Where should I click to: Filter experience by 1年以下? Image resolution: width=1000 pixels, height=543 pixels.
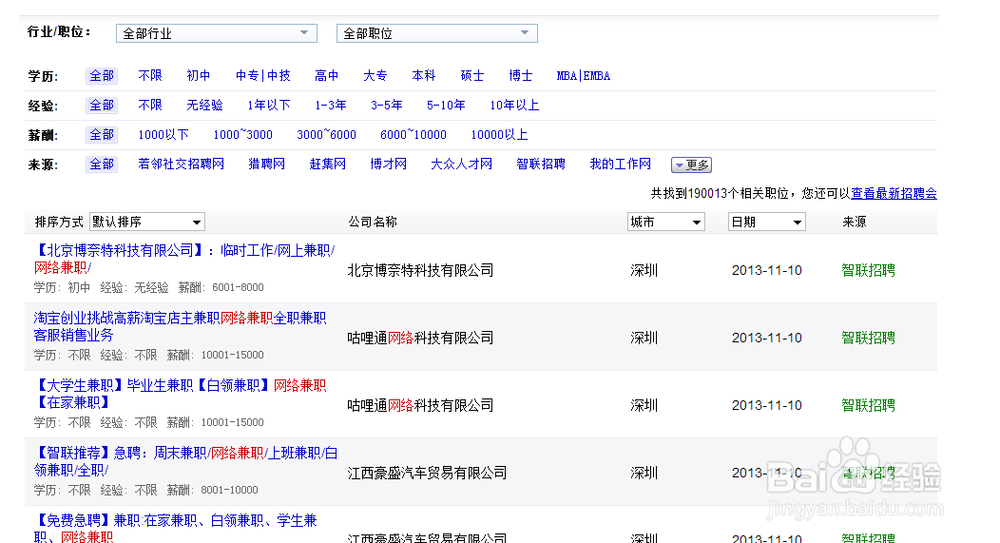click(x=269, y=105)
